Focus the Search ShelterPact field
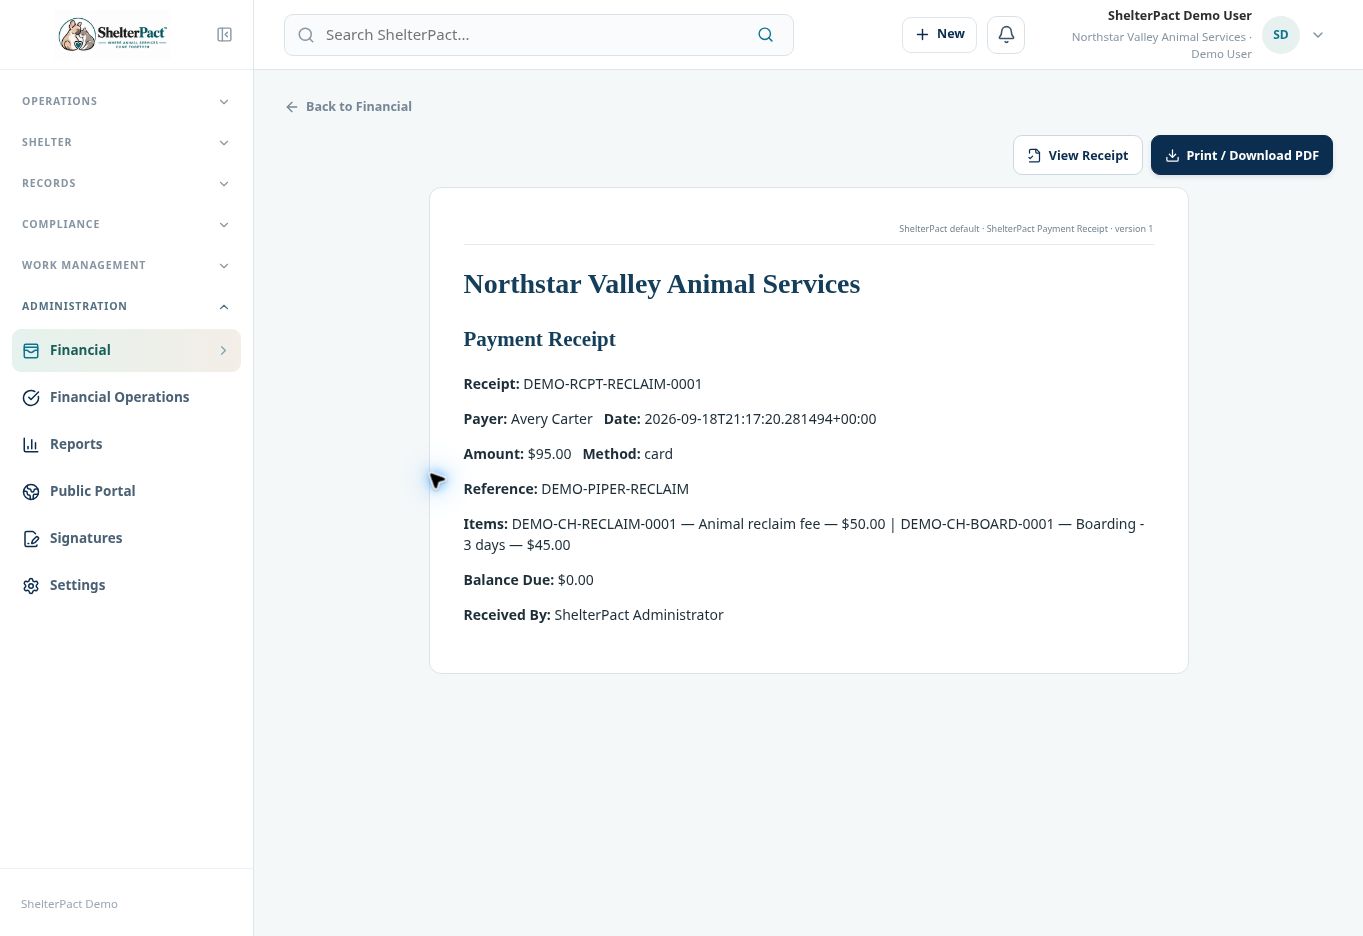 (x=538, y=35)
